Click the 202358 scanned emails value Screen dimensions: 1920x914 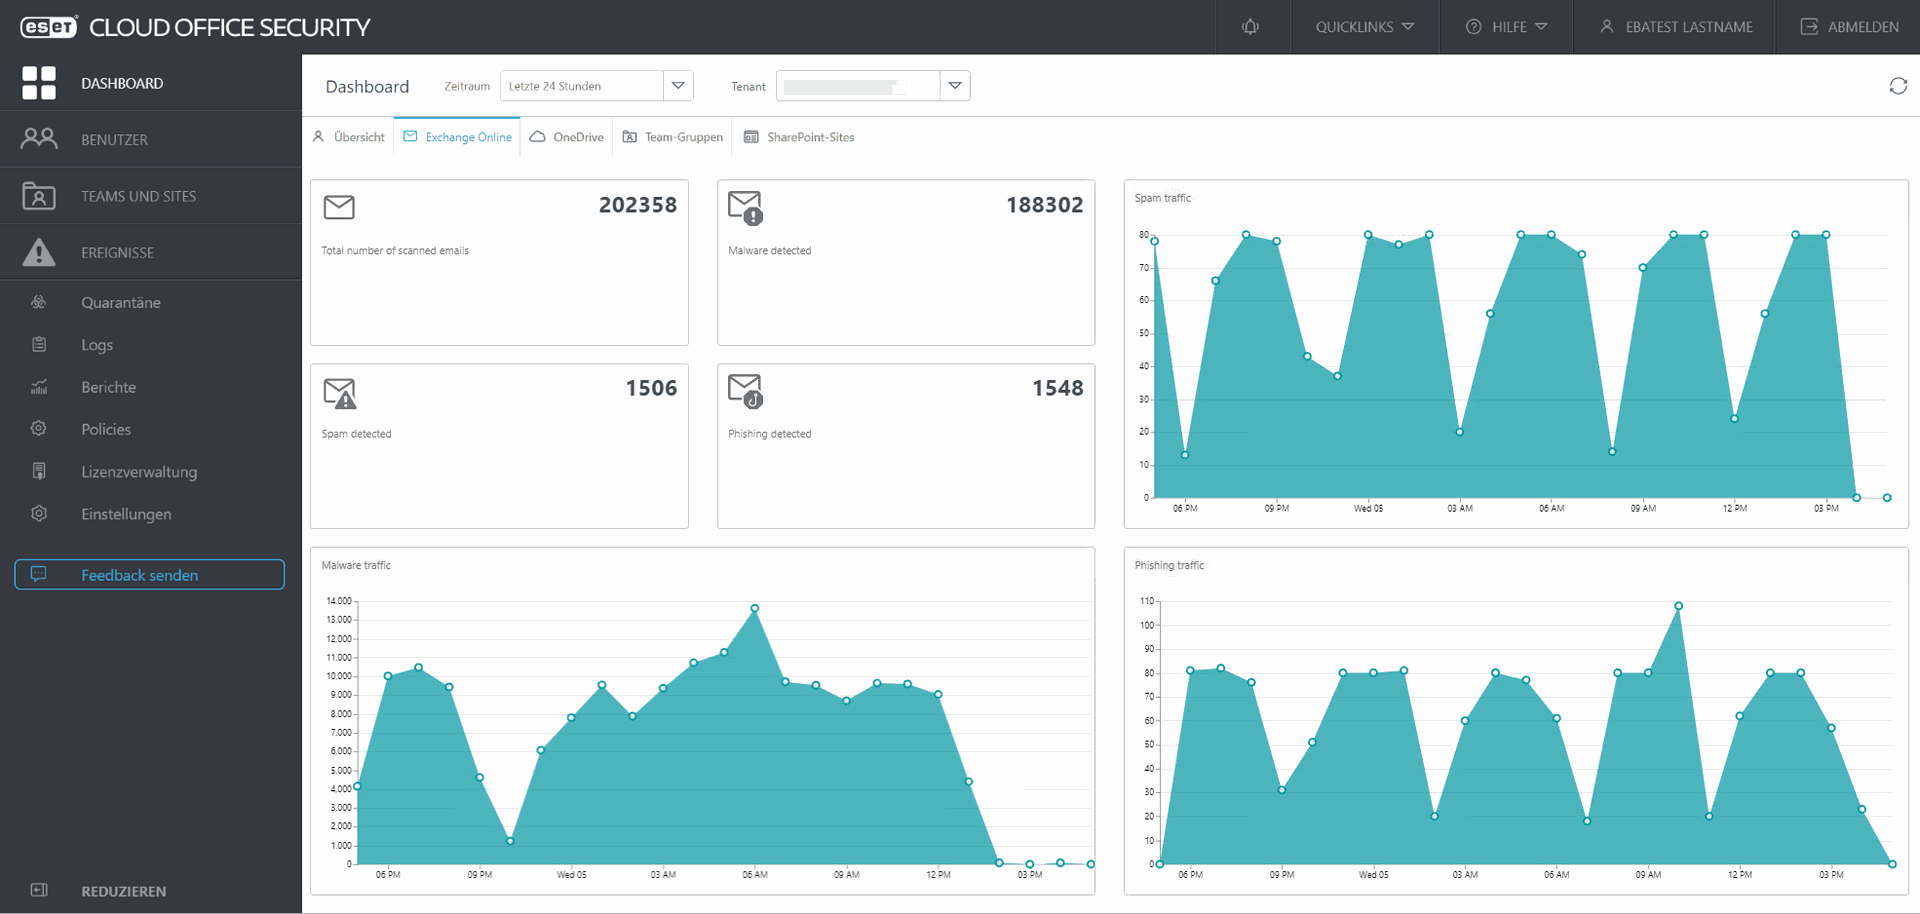pyautogui.click(x=638, y=205)
